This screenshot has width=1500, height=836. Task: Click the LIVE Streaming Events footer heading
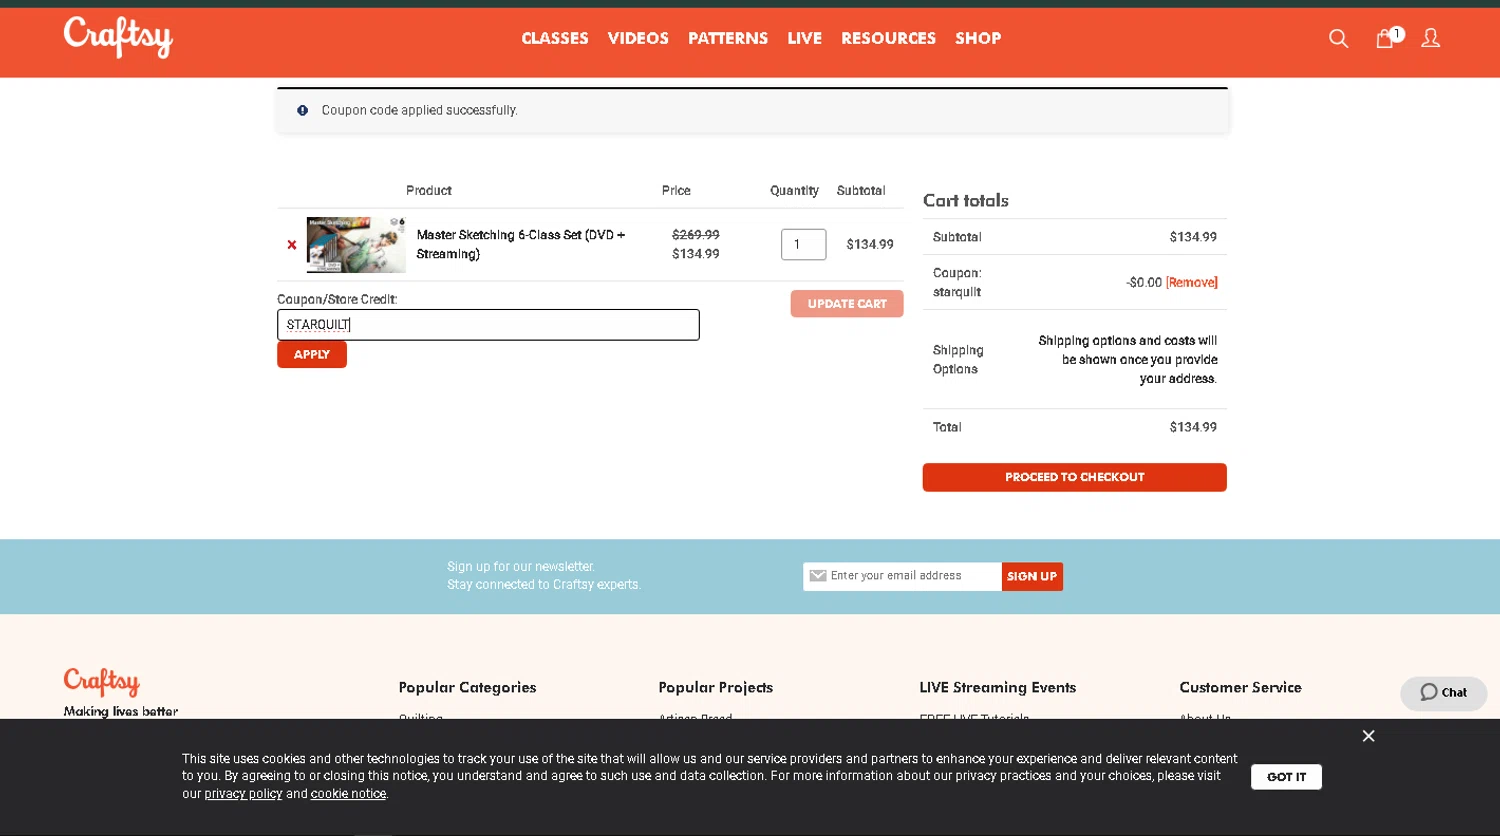click(997, 687)
